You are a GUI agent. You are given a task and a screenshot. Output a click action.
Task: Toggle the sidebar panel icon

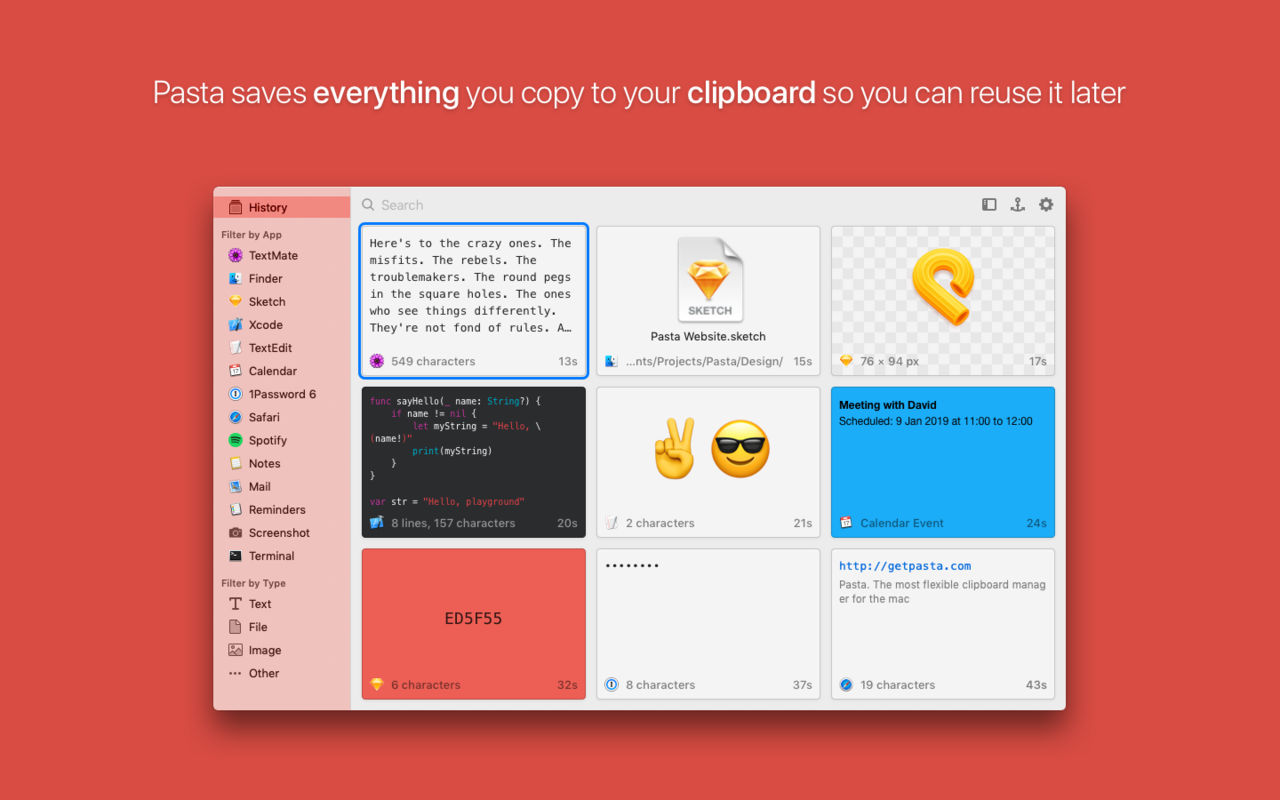[x=989, y=205]
